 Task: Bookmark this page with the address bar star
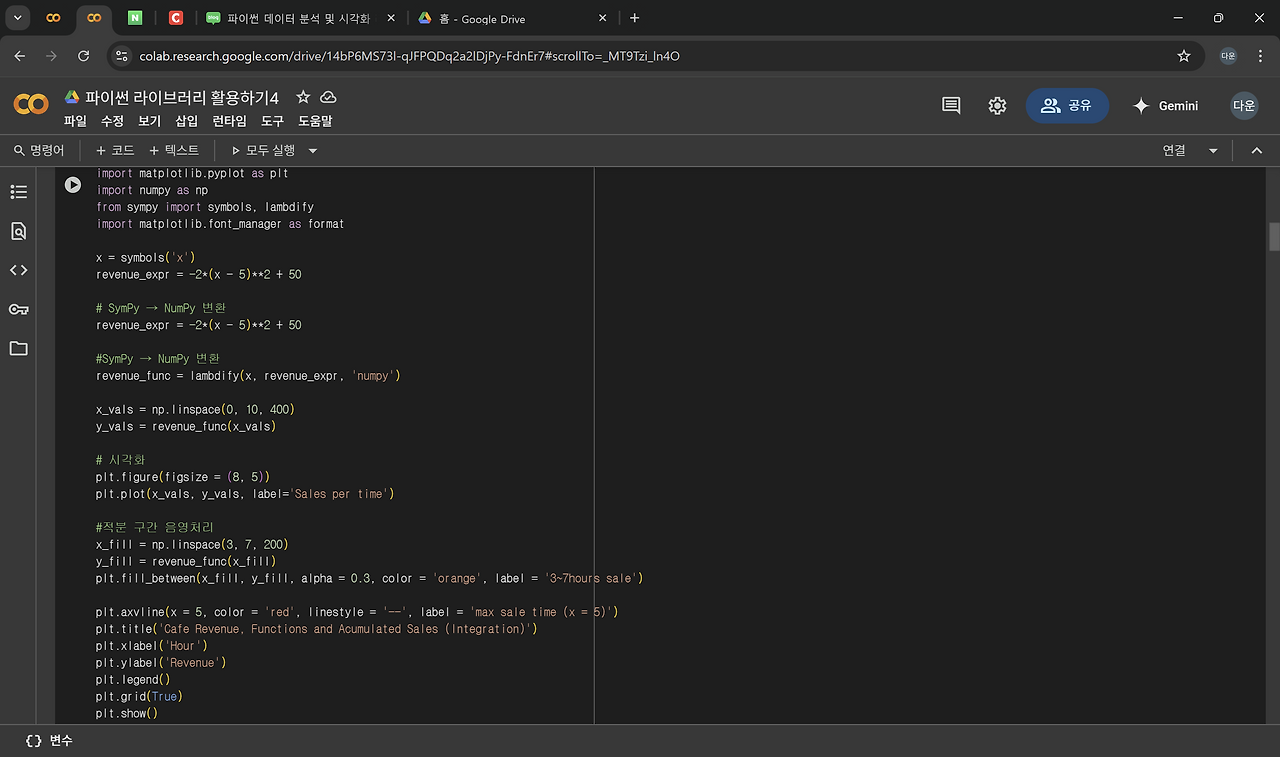tap(1184, 56)
